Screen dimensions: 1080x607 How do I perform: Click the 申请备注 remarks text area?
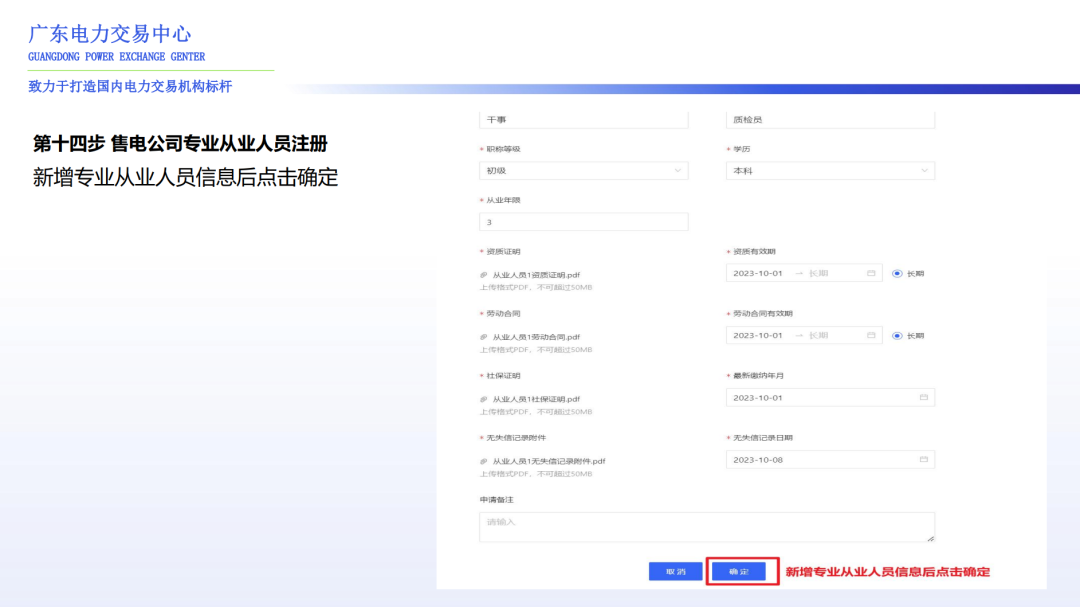707,526
